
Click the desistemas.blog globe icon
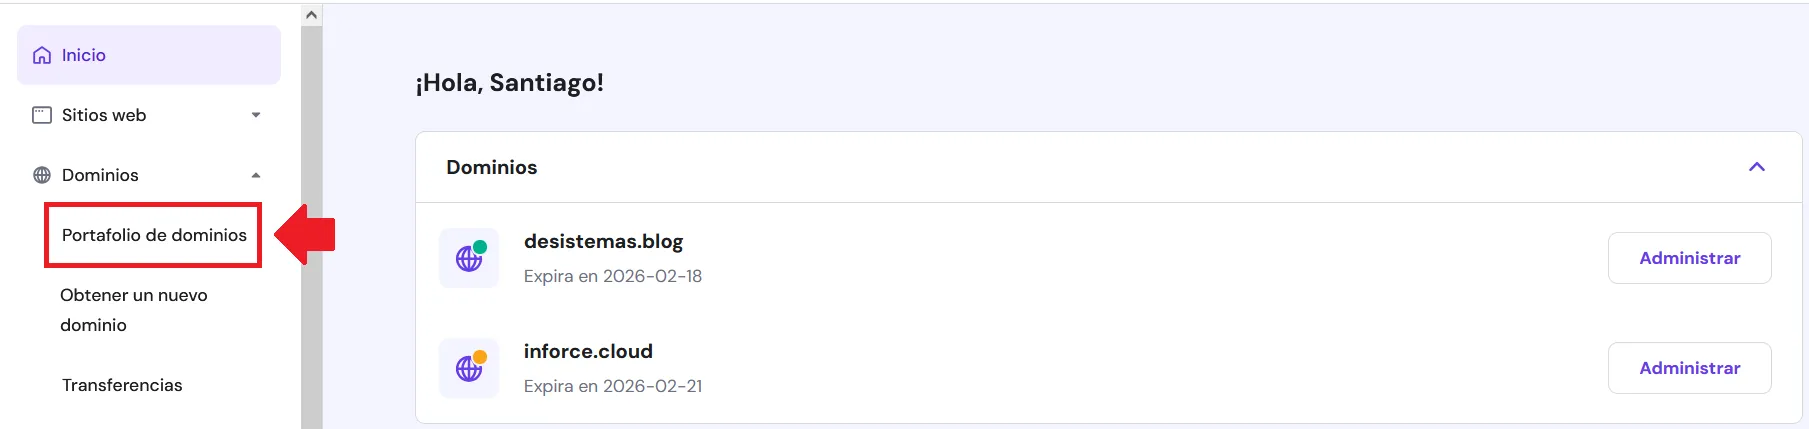pyautogui.click(x=469, y=258)
